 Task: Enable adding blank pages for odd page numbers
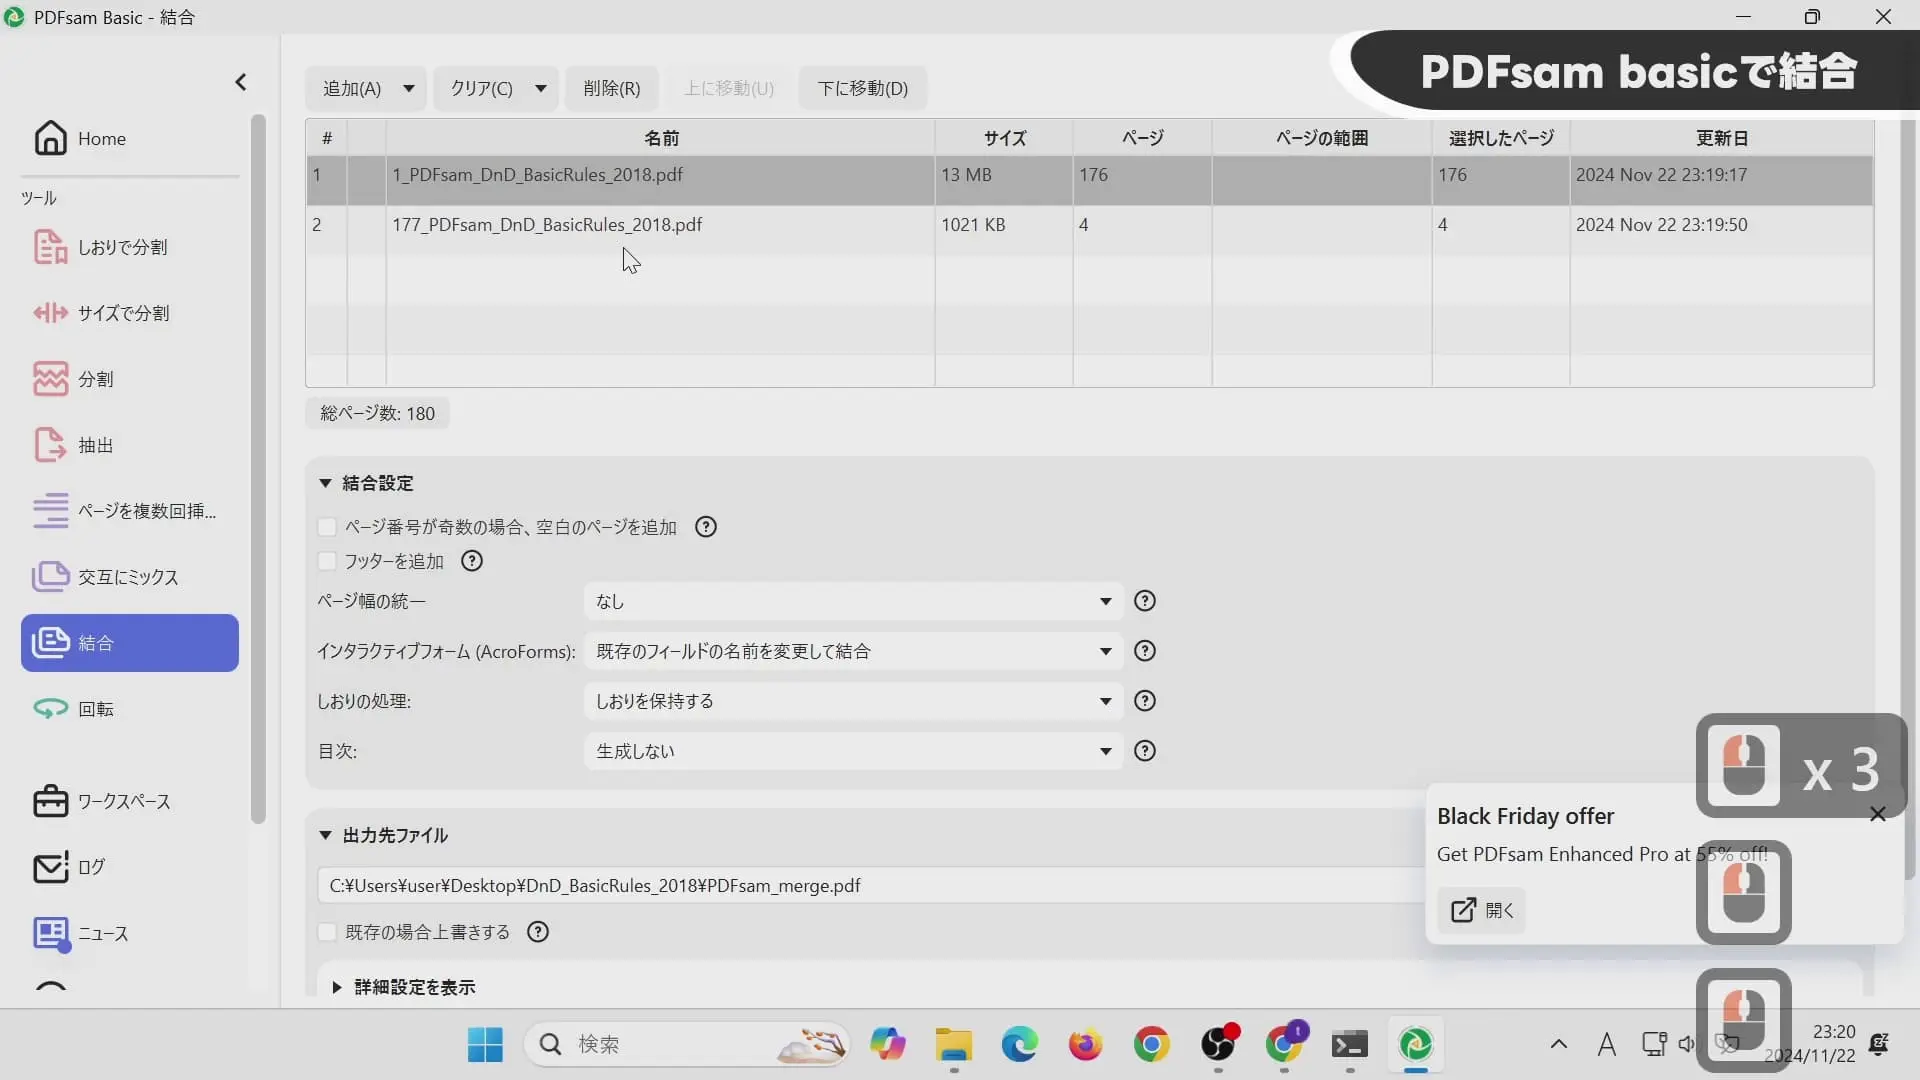pyautogui.click(x=327, y=527)
